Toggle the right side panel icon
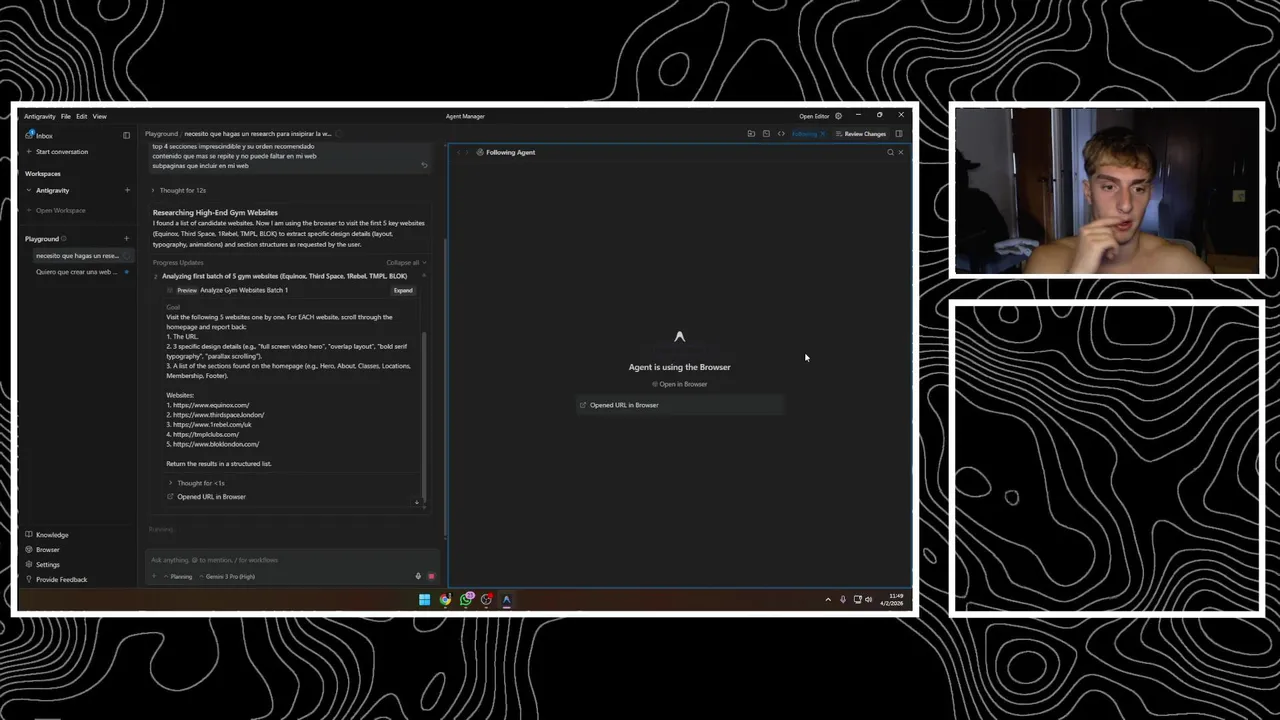 click(899, 134)
